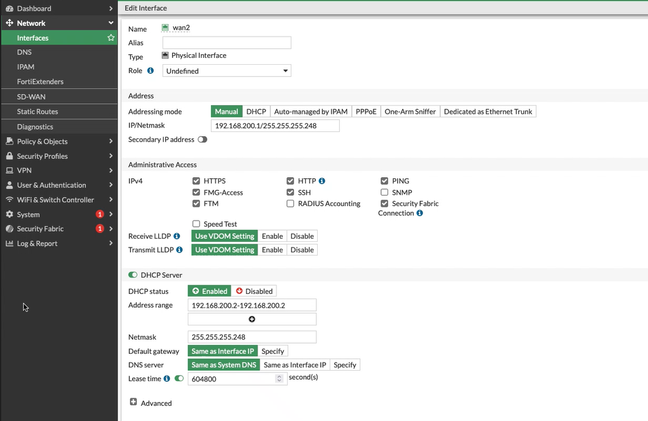Click the Lease time info icon
Viewport: 648px width, 421px height.
pos(168,379)
